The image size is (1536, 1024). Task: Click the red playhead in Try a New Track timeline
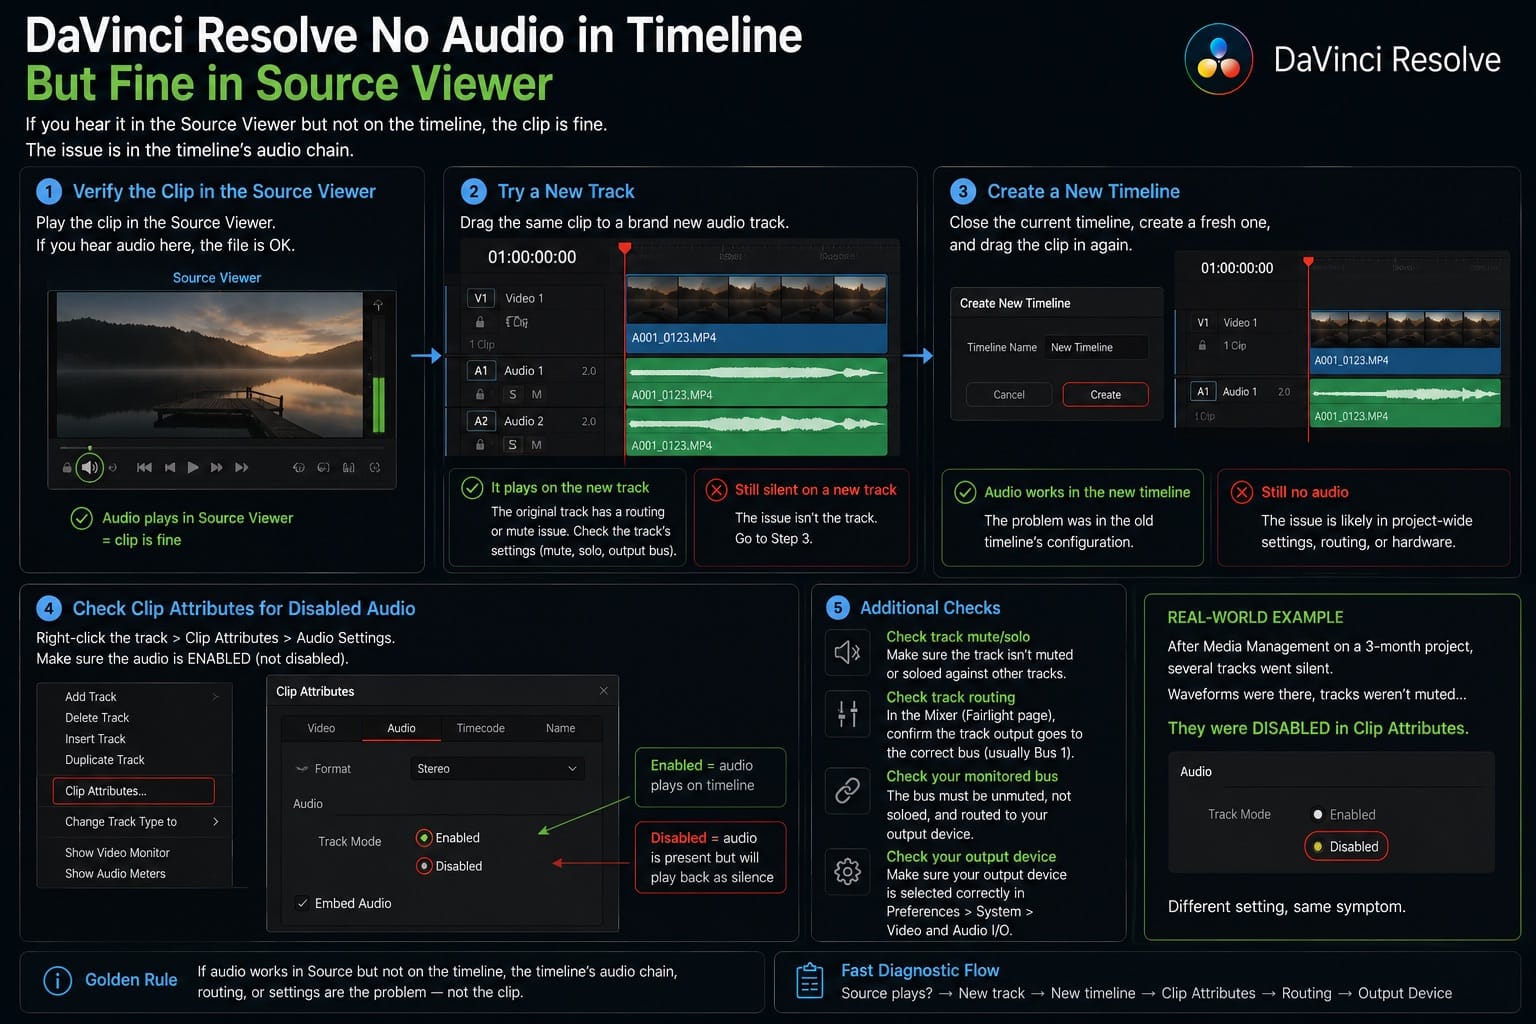click(x=625, y=247)
